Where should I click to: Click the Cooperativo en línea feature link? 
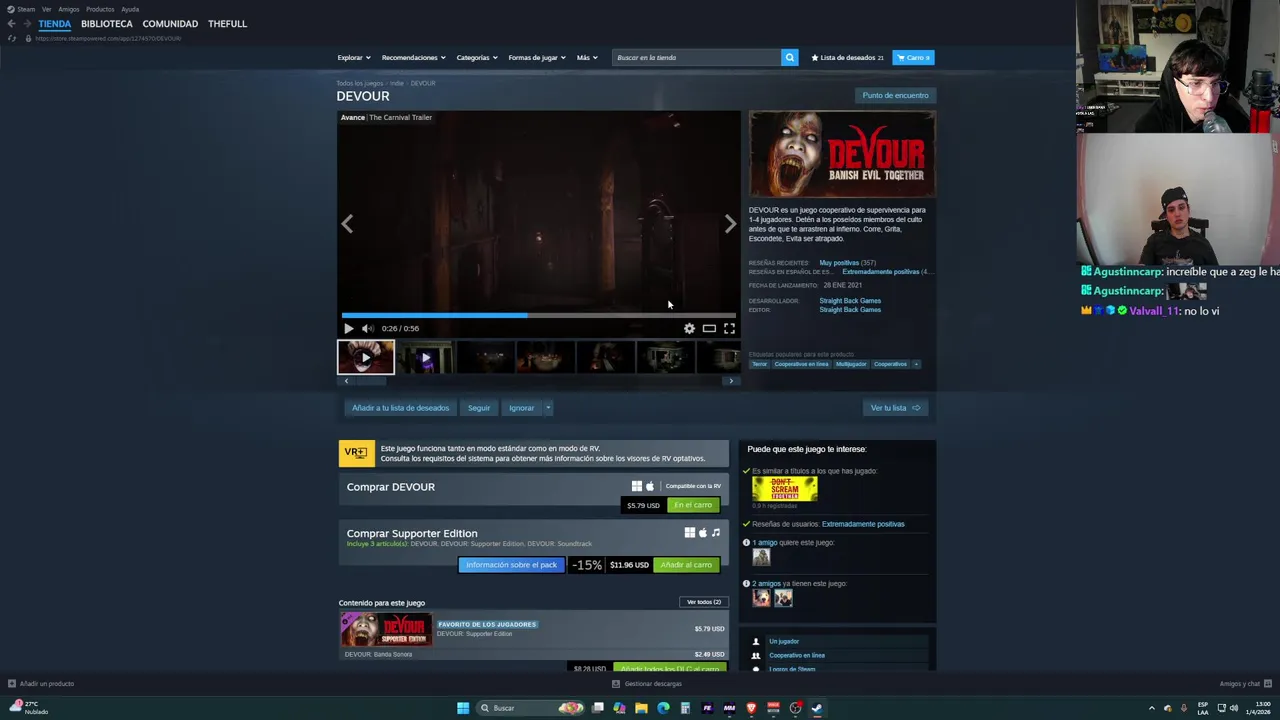pyautogui.click(x=797, y=655)
